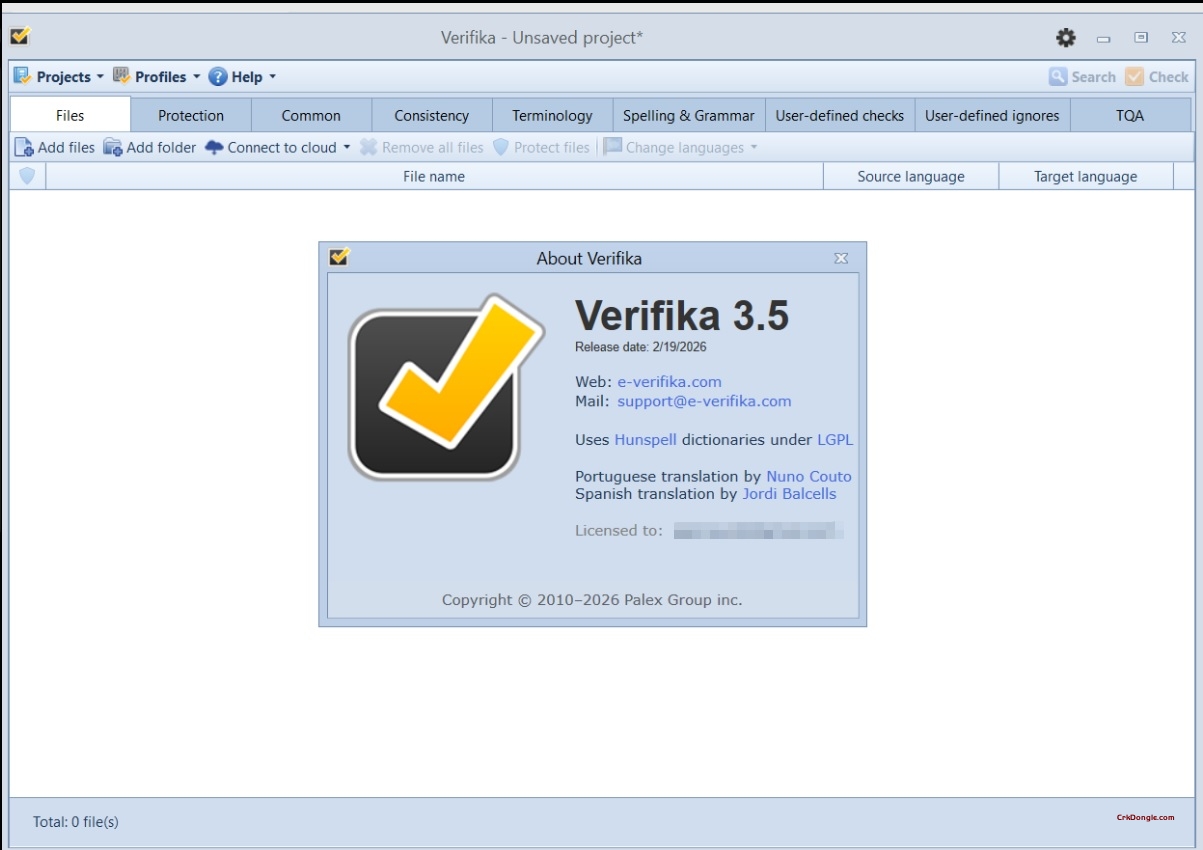Switch to the Protection tab
Image resolution: width=1203 pixels, height=850 pixels.
coord(191,115)
